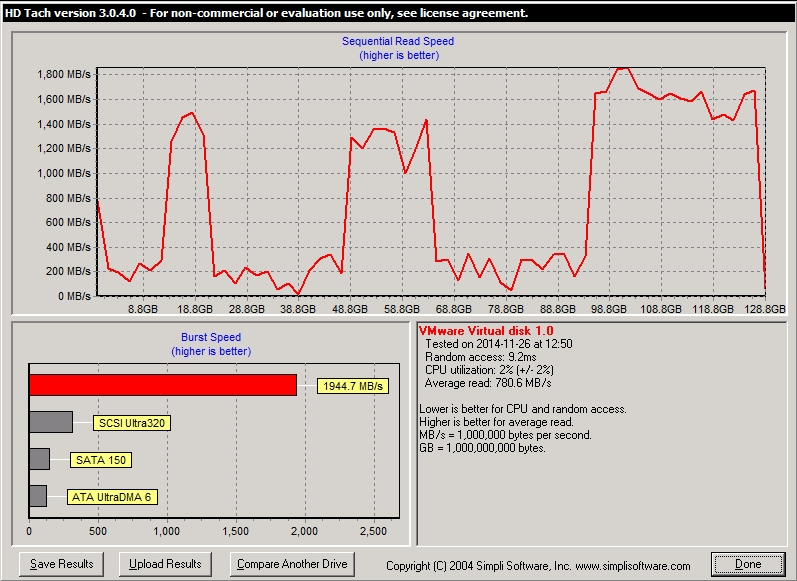Click the 2,500 burst axis label
Screen dimensions: 797x581
pos(373,531)
